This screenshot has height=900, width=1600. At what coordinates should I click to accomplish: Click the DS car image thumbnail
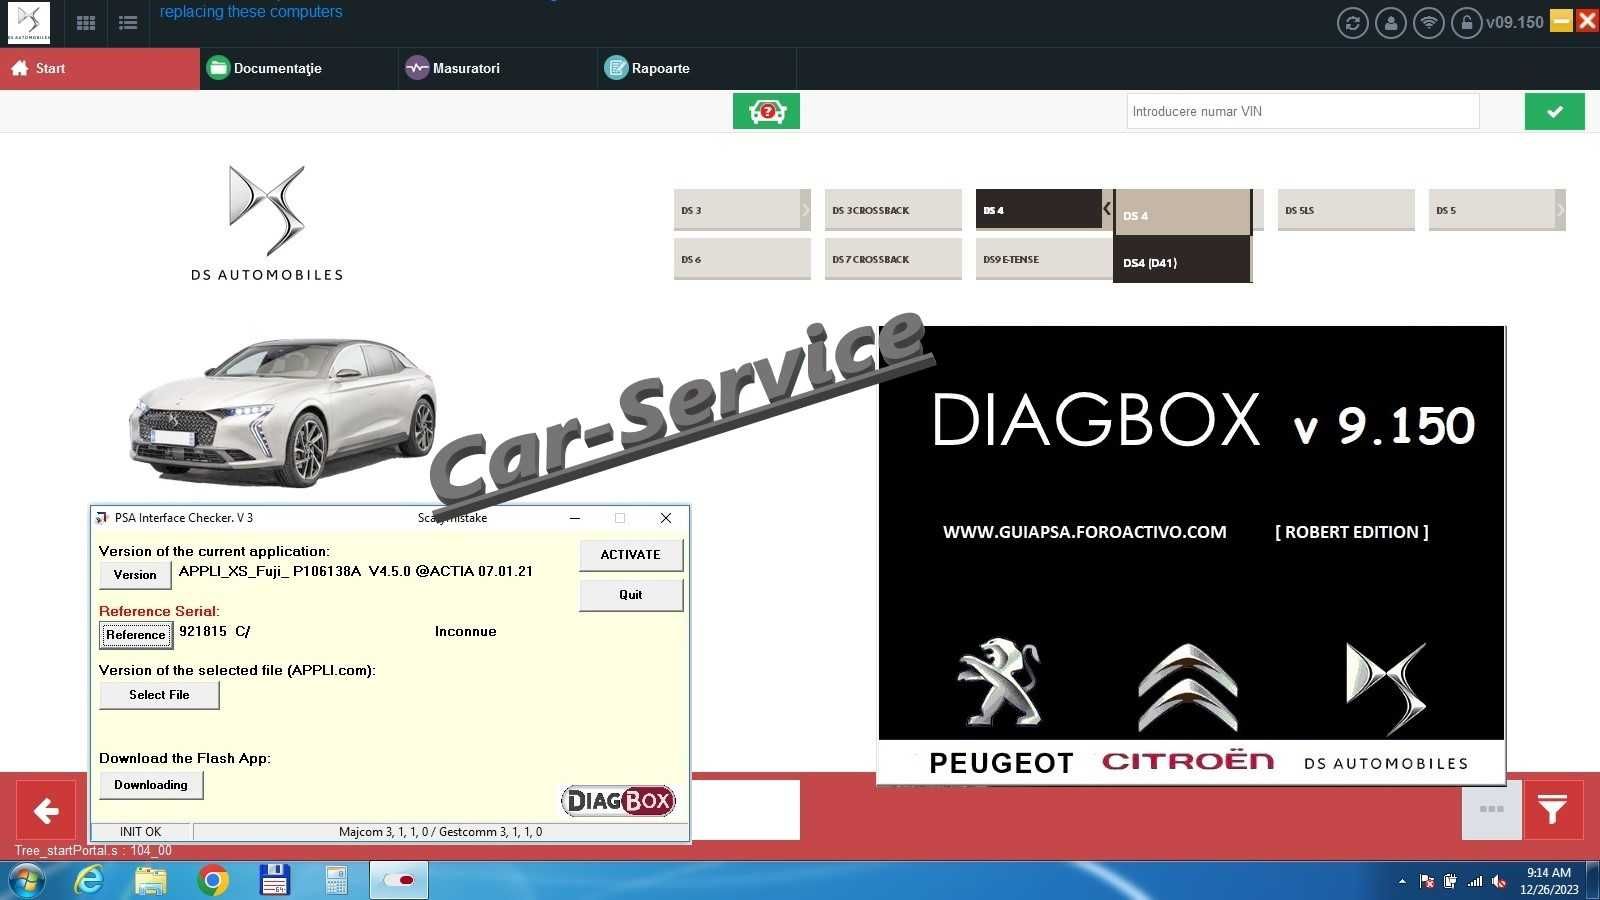(283, 413)
